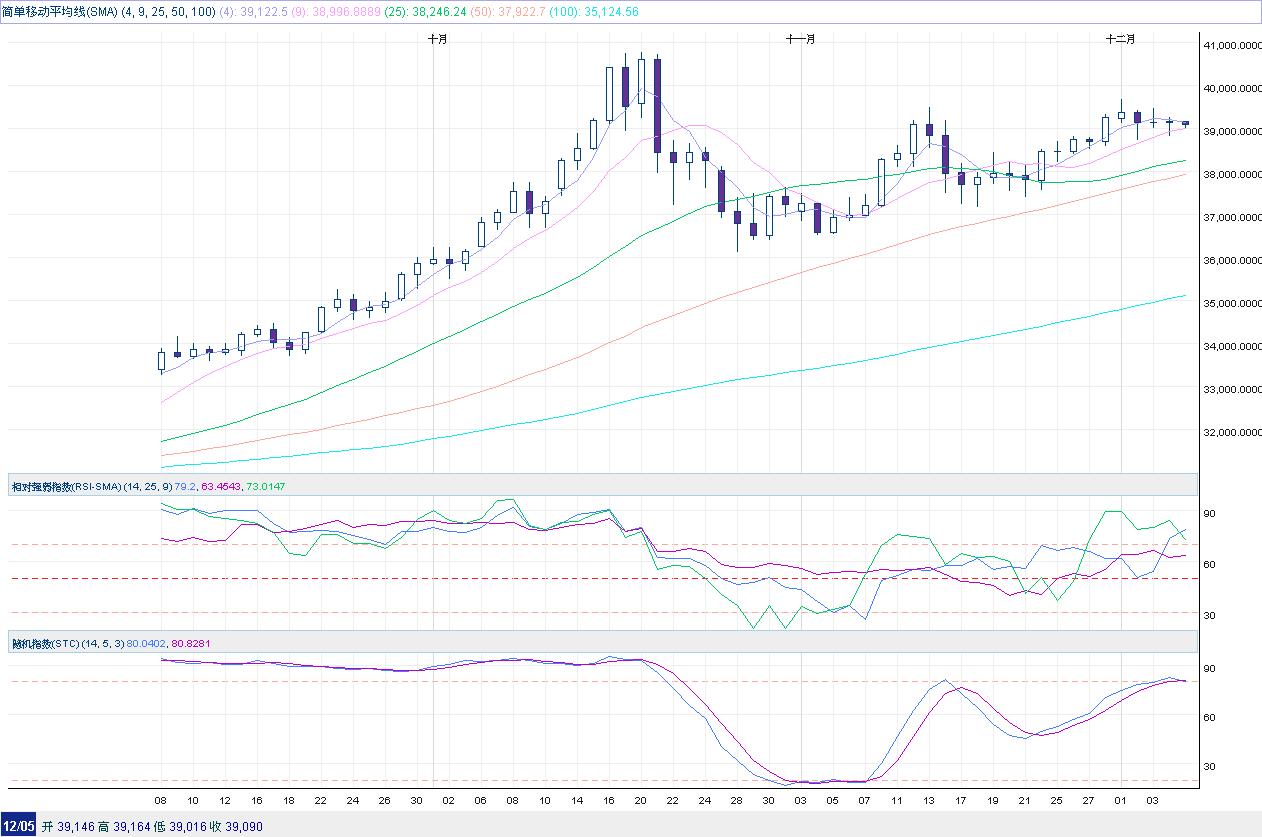Screen dimensions: 1262x837
Task: Click the 十一月 month marker
Action: pyautogui.click(x=800, y=39)
